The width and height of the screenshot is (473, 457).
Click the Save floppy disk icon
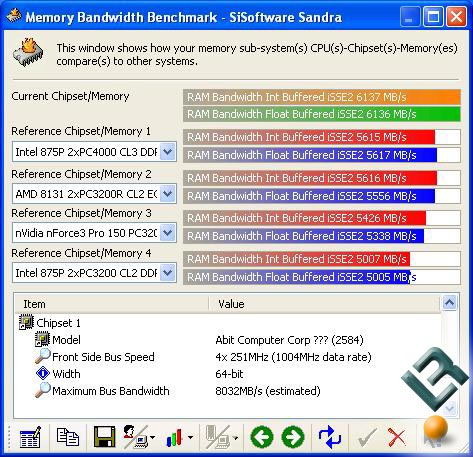(104, 437)
